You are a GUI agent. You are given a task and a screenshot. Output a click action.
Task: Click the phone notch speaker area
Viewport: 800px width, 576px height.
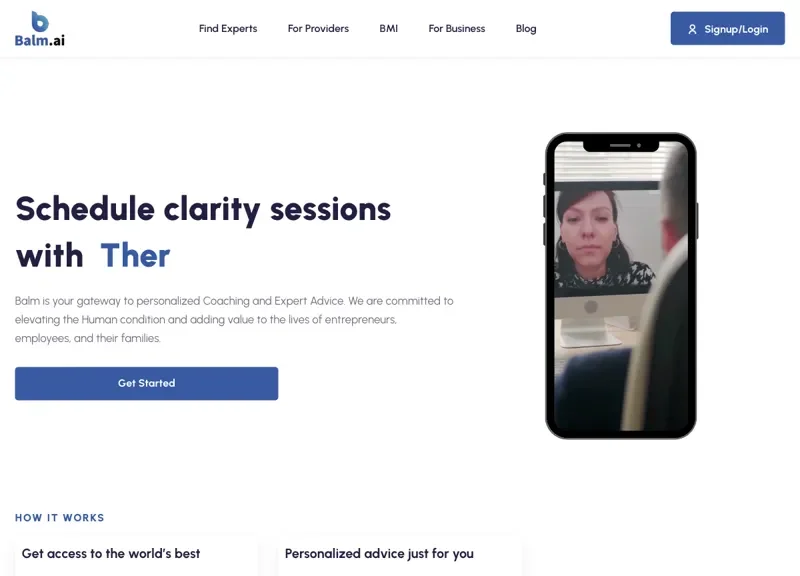click(x=621, y=145)
